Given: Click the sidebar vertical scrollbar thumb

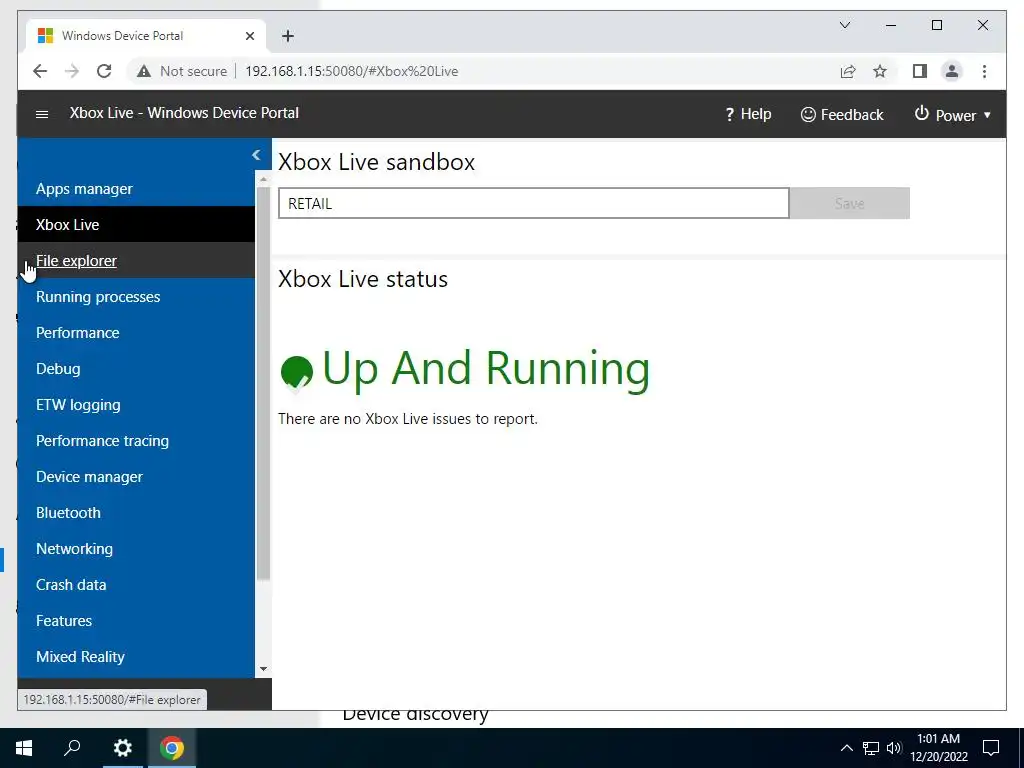Looking at the screenshot, I should 263,383.
